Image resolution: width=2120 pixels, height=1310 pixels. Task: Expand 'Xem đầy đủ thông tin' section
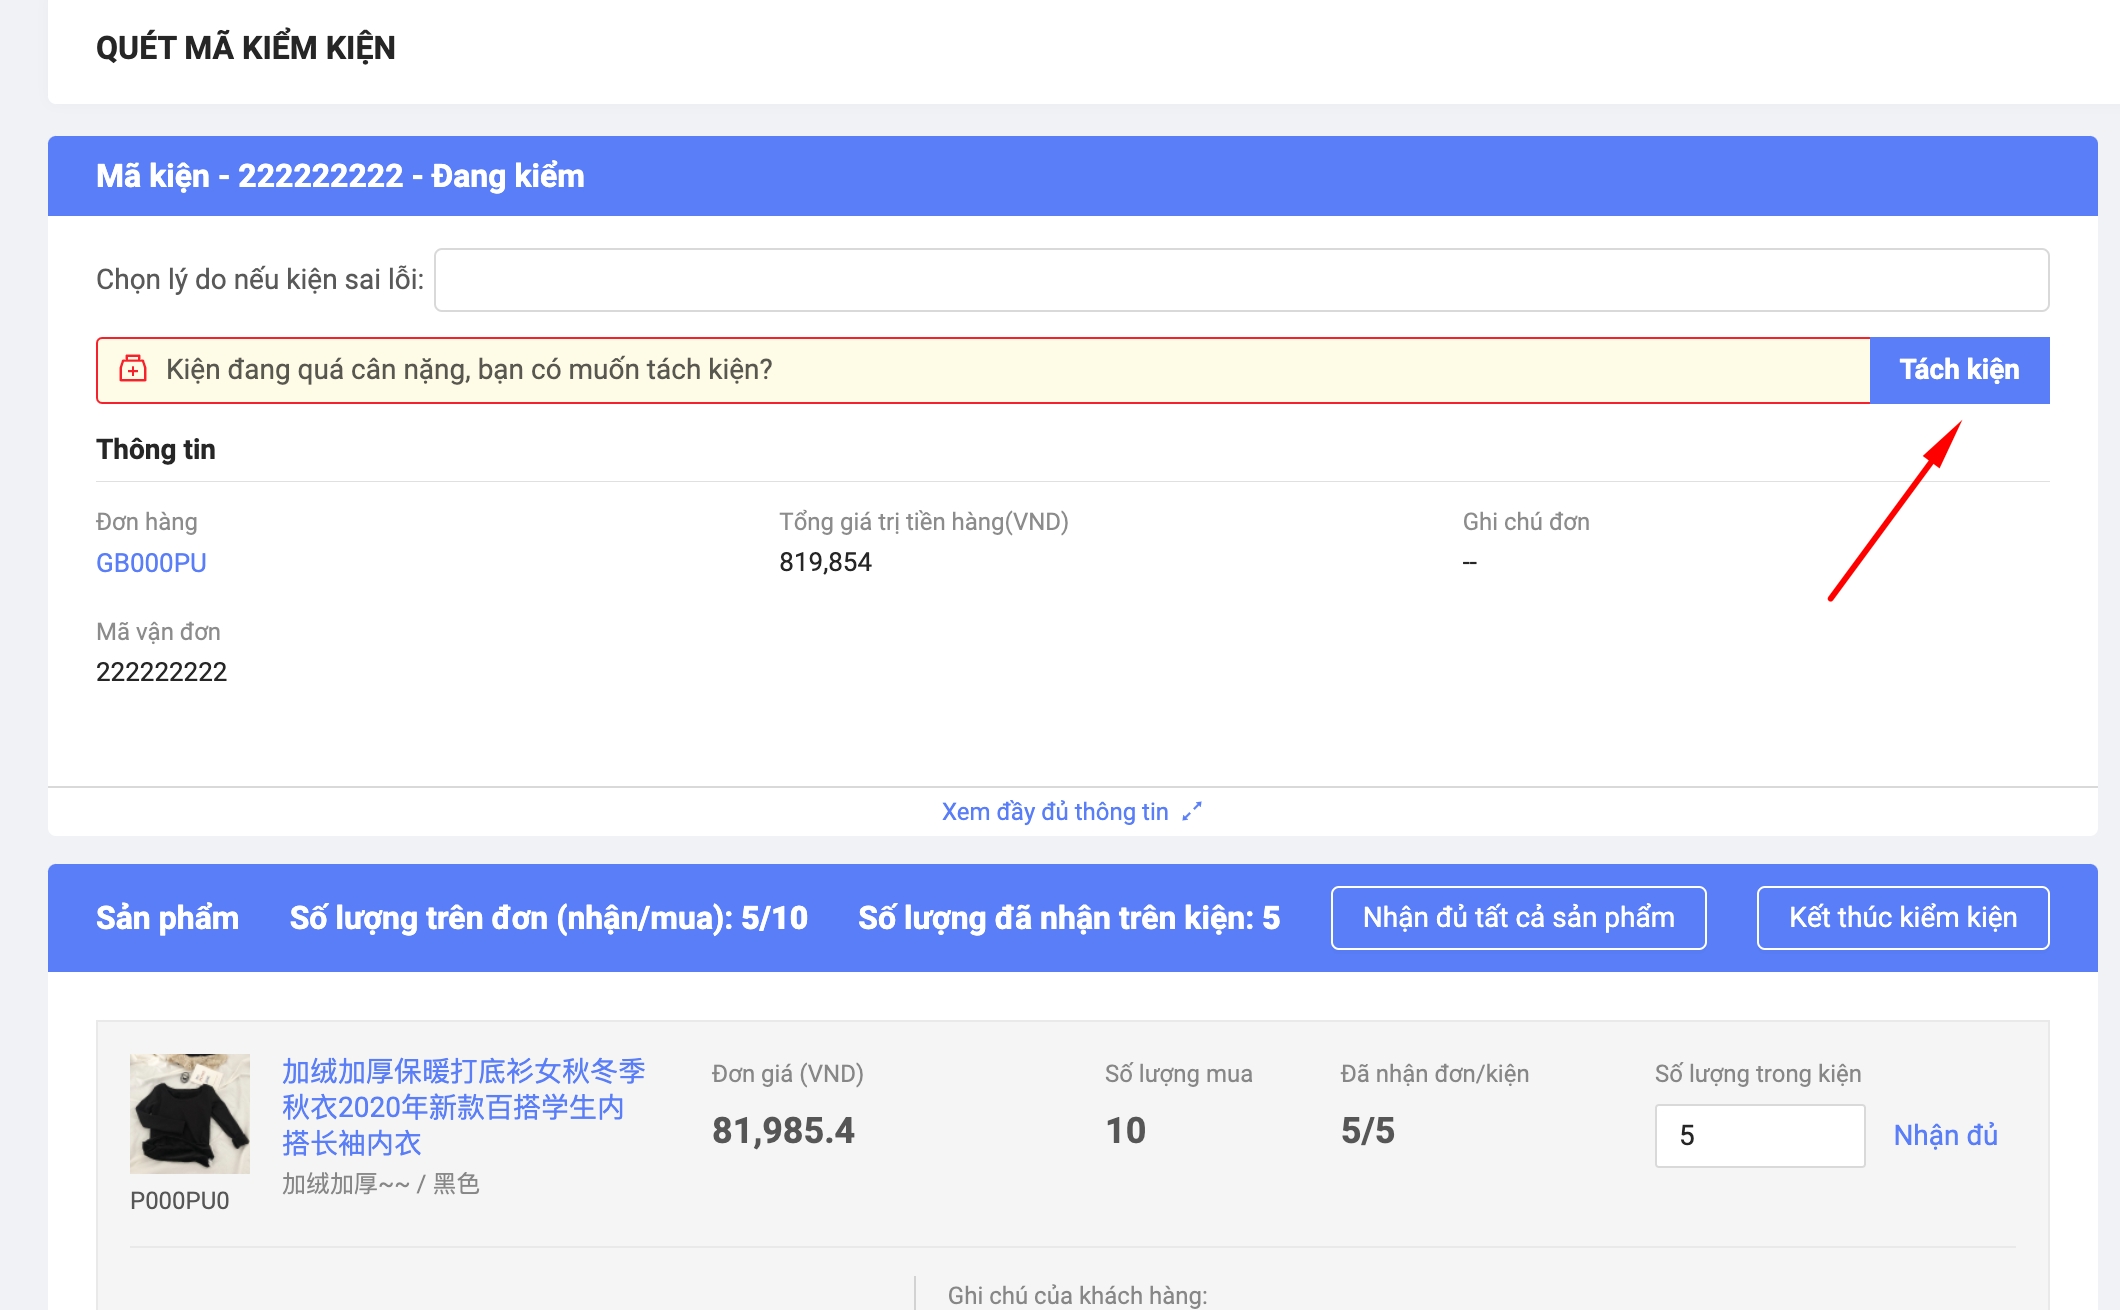point(1055,812)
